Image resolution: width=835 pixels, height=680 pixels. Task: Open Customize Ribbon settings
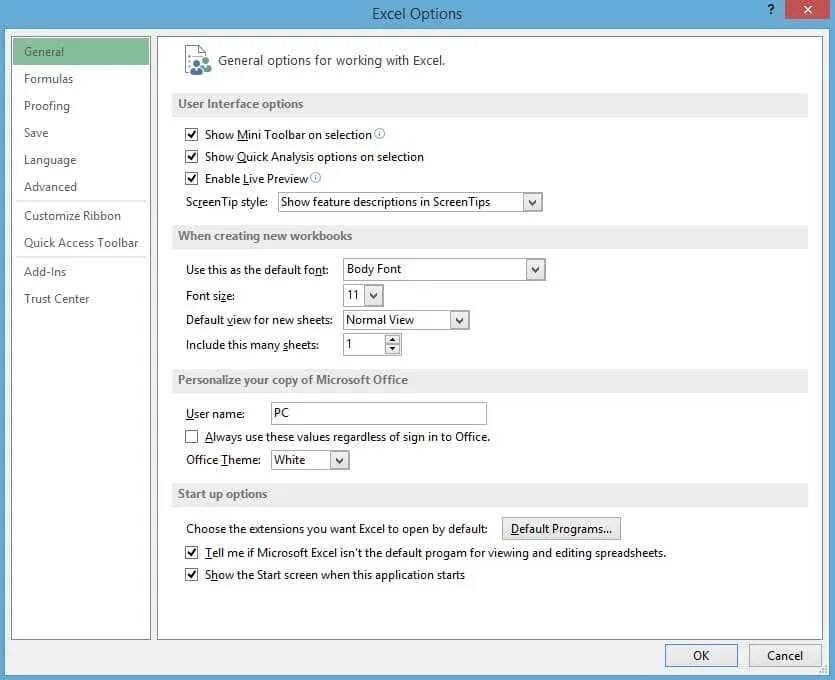coord(81,216)
